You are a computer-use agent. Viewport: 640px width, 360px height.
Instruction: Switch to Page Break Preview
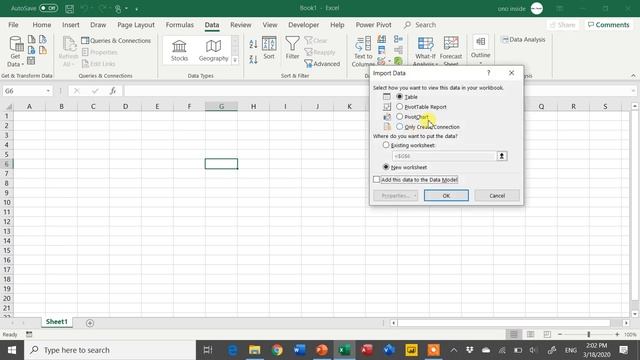click(547, 334)
